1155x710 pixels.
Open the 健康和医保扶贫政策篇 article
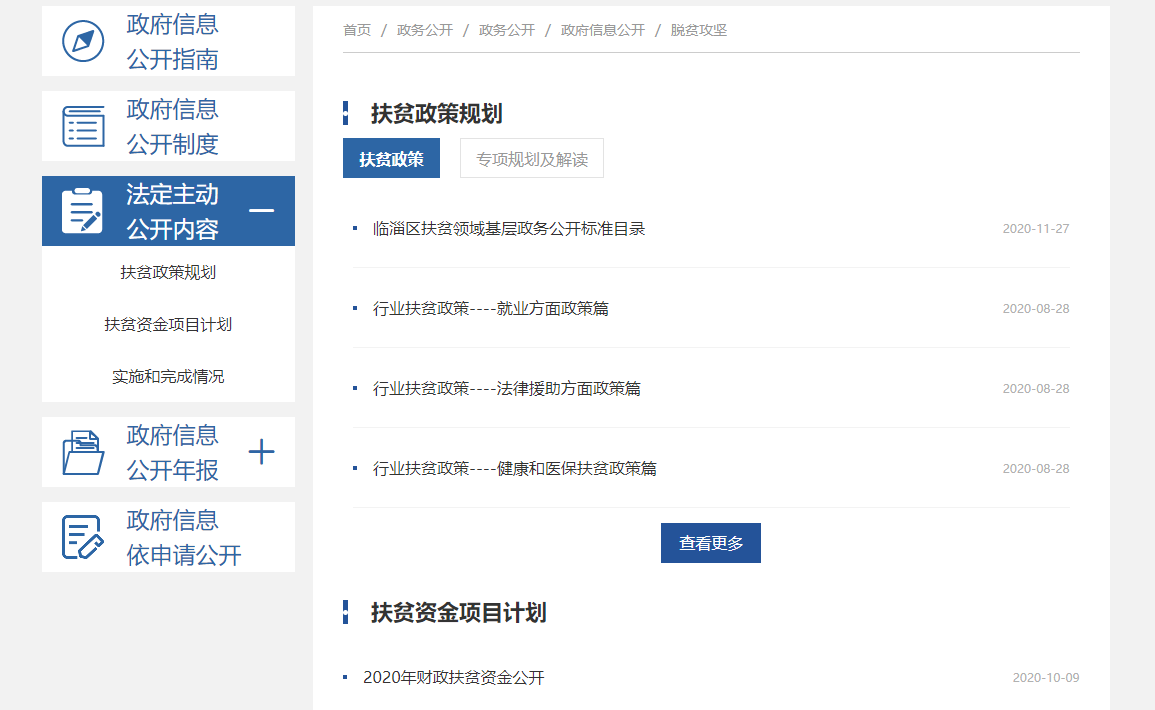pyautogui.click(x=515, y=469)
